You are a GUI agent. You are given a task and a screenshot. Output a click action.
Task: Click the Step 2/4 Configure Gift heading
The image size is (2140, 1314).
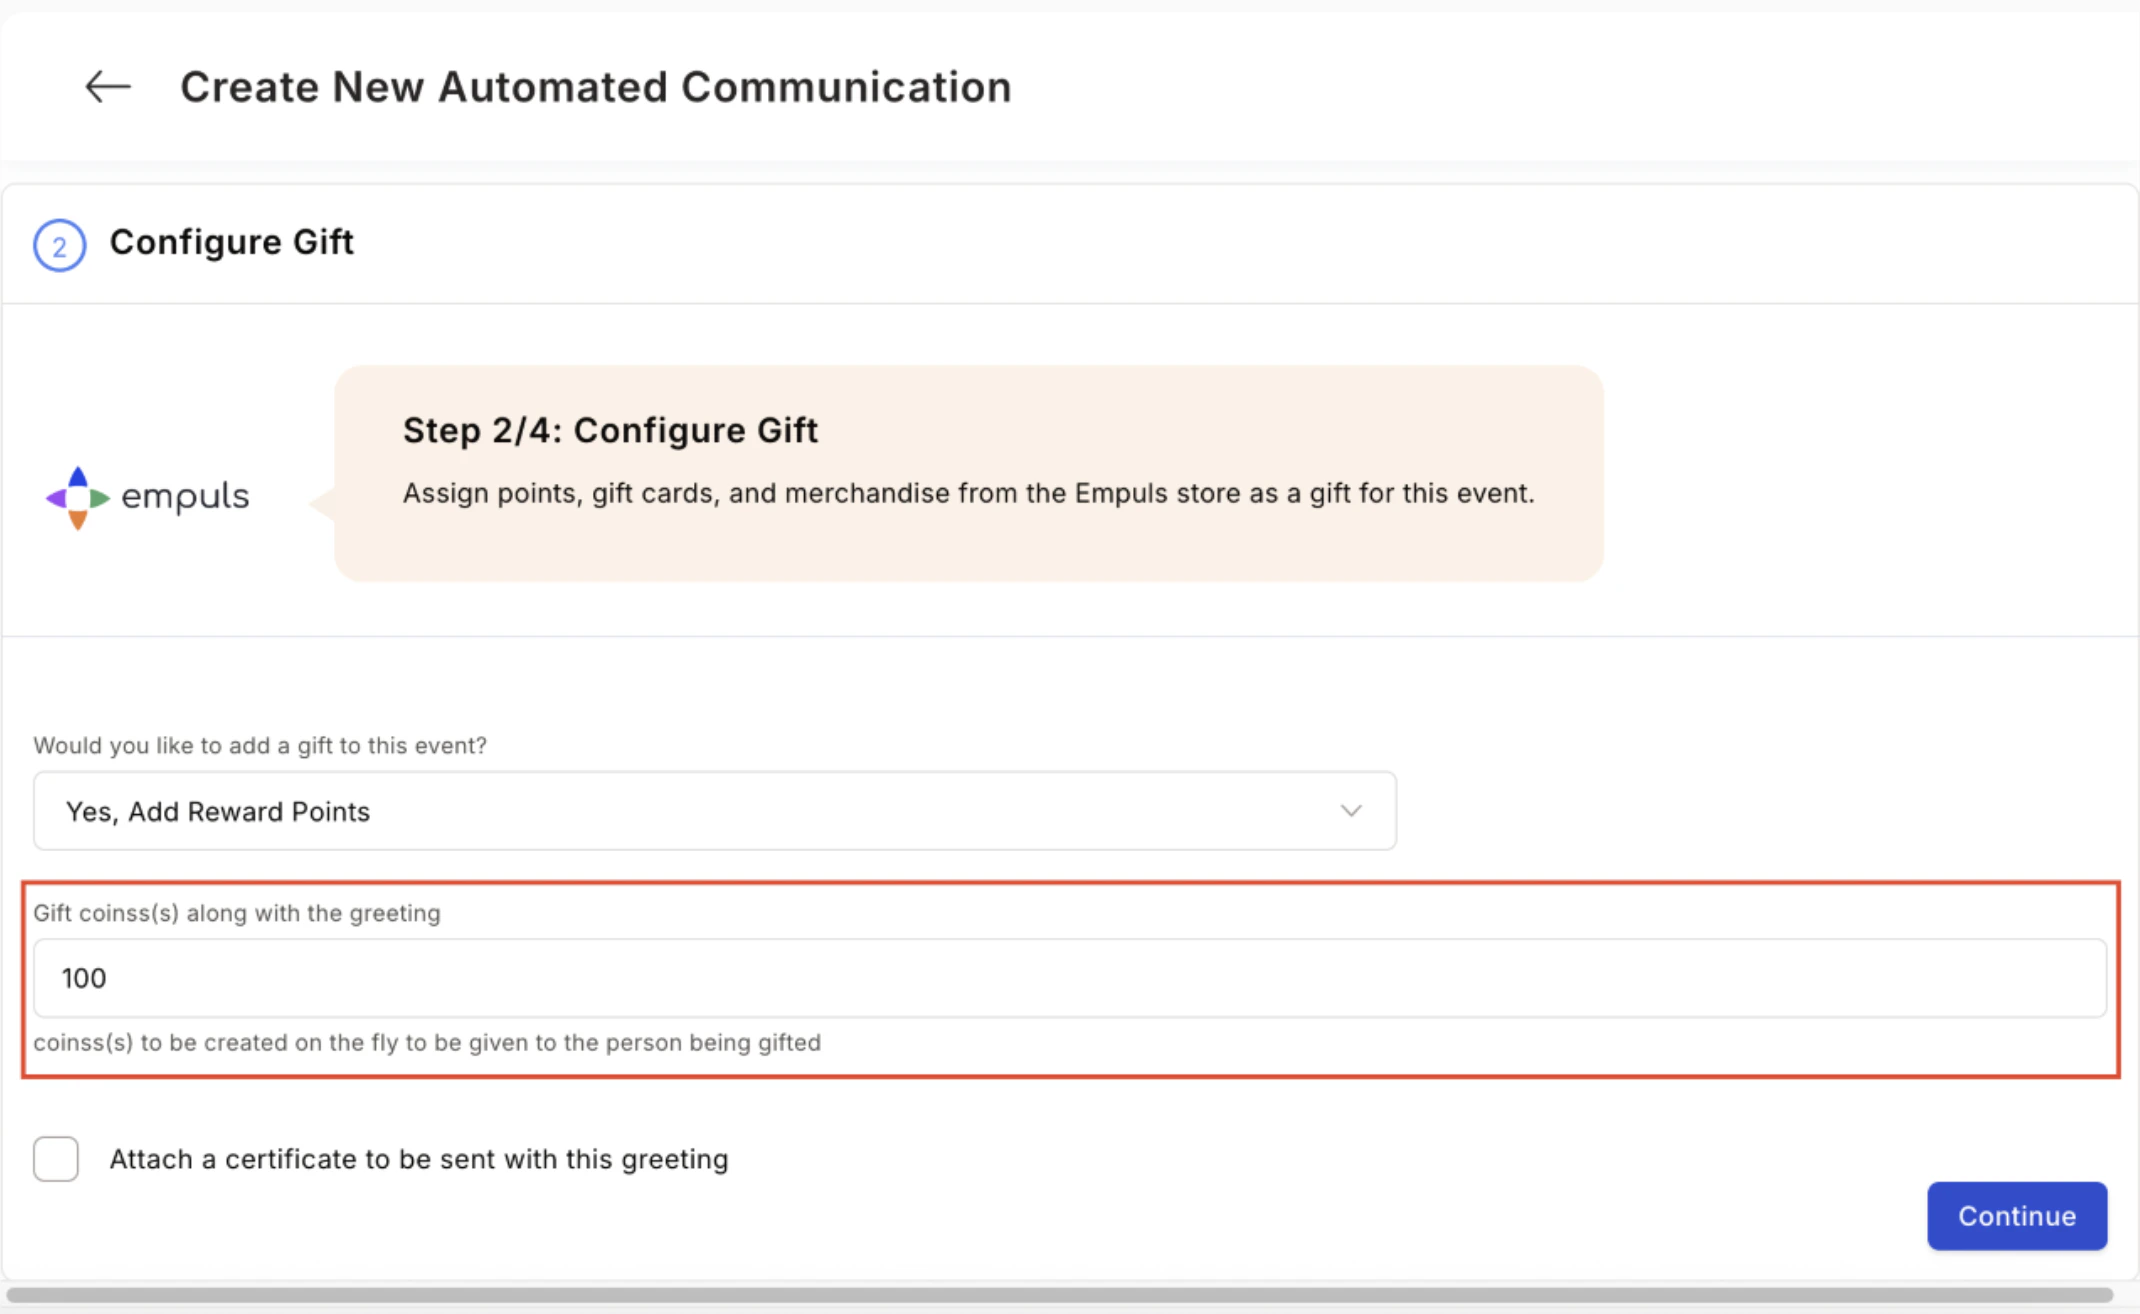click(610, 430)
